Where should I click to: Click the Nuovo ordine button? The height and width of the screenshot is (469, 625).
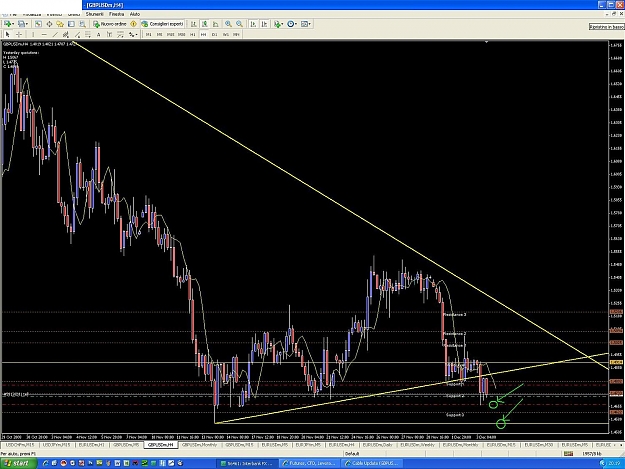click(110, 24)
